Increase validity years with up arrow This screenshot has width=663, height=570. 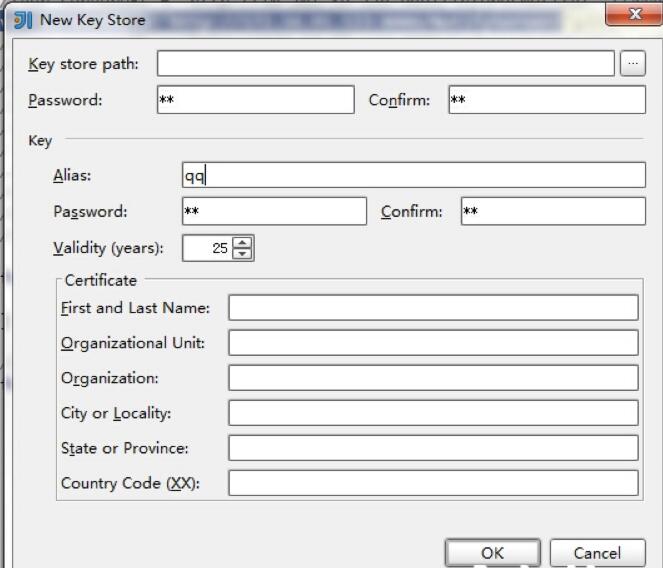click(x=243, y=243)
